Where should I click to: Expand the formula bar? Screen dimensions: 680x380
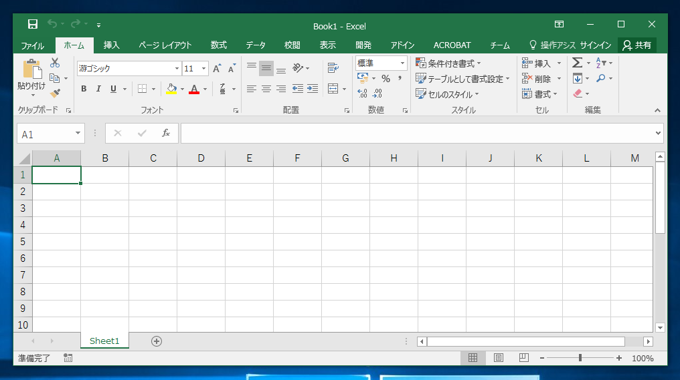[x=658, y=133]
